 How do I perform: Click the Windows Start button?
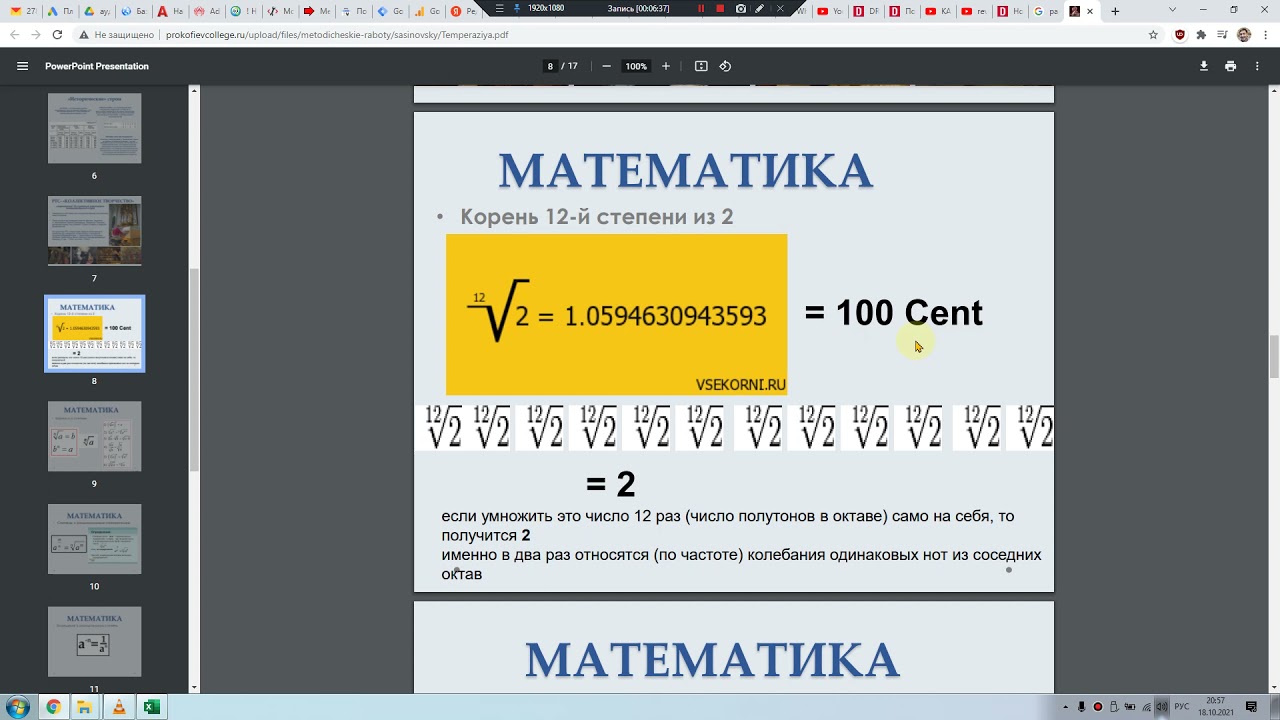click(17, 707)
